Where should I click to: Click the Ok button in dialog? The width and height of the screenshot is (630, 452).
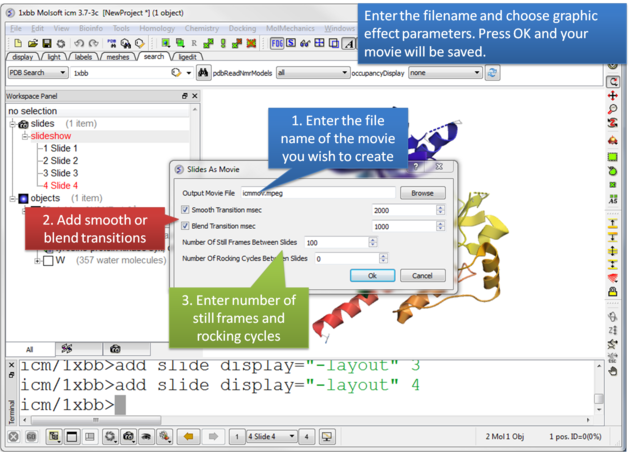[372, 276]
